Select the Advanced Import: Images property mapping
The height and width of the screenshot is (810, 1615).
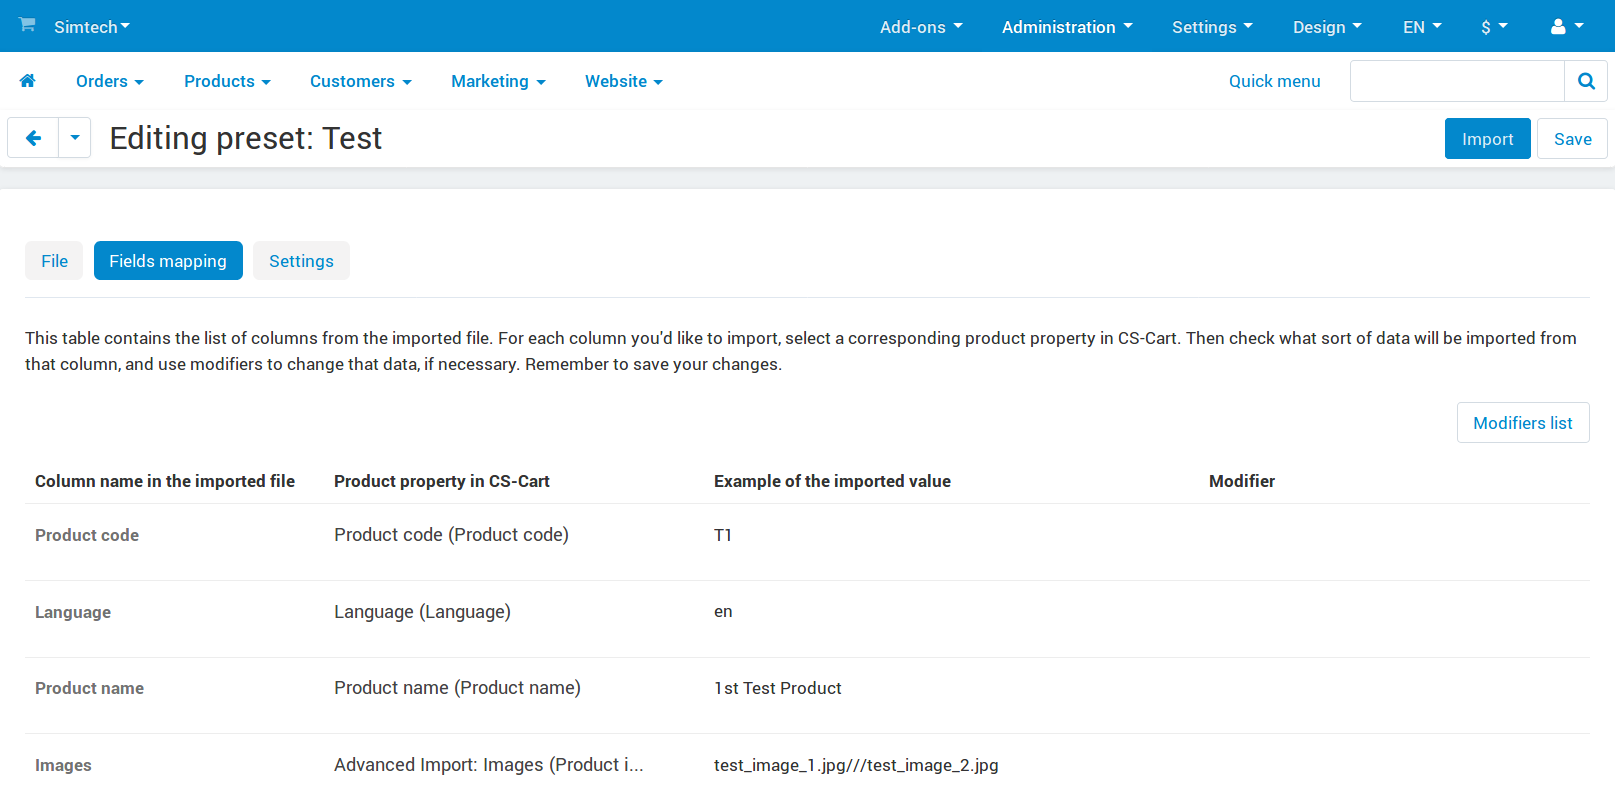pyautogui.click(x=489, y=765)
